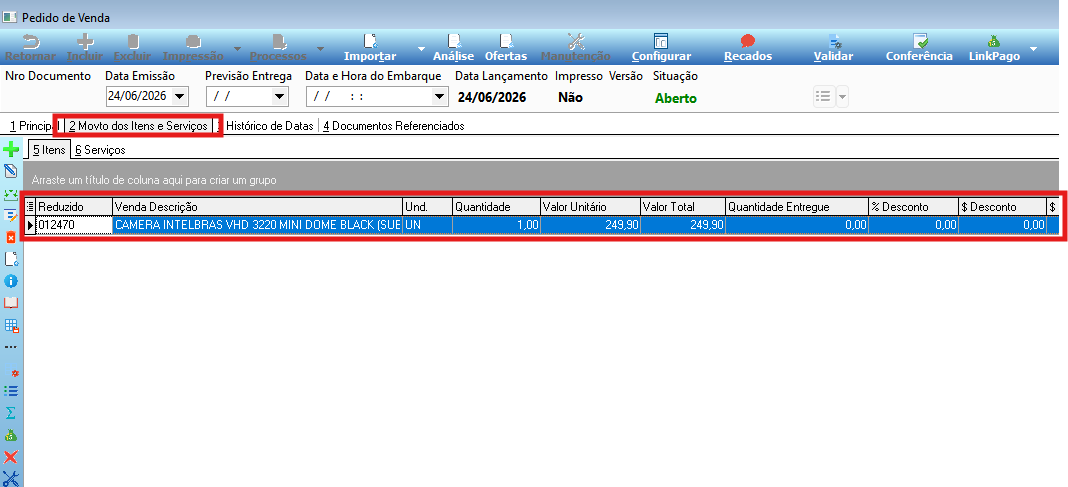Screen dimensions: 1068x487
Task: Click the document-with-gear sidebar icon
Action: click(11, 259)
